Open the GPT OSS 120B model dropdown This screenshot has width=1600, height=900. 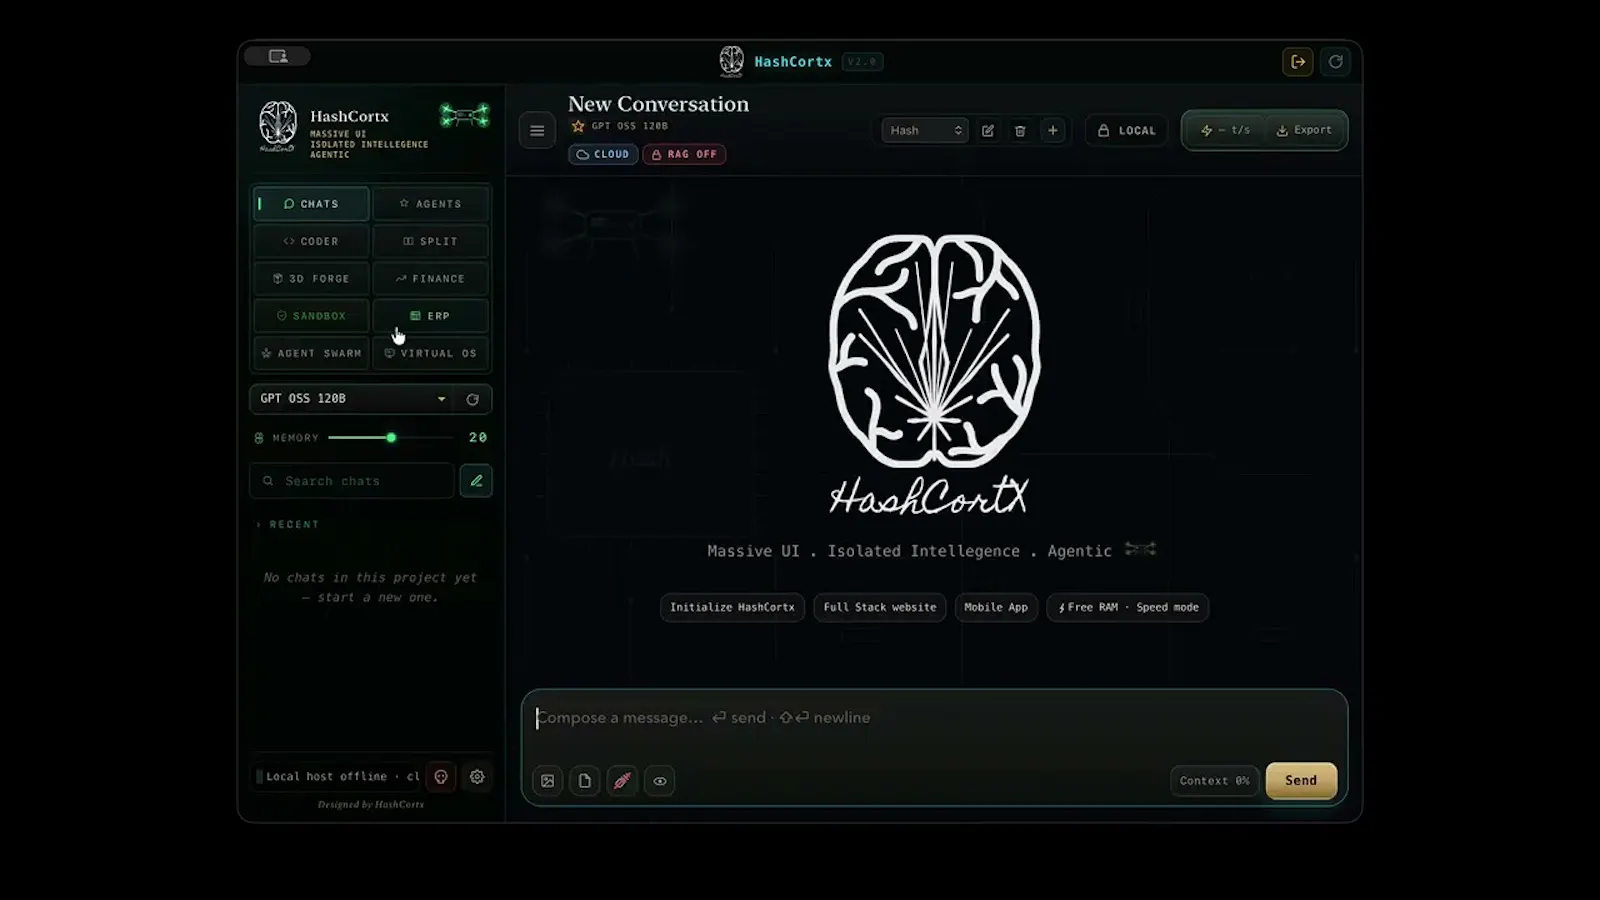(x=353, y=399)
